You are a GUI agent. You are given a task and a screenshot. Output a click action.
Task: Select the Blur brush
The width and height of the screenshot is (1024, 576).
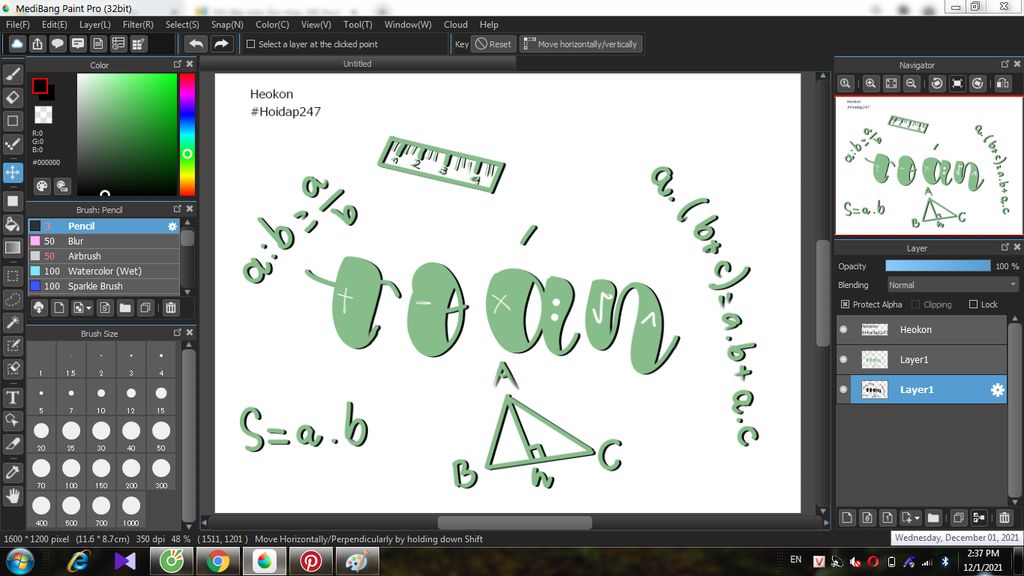[104, 241]
